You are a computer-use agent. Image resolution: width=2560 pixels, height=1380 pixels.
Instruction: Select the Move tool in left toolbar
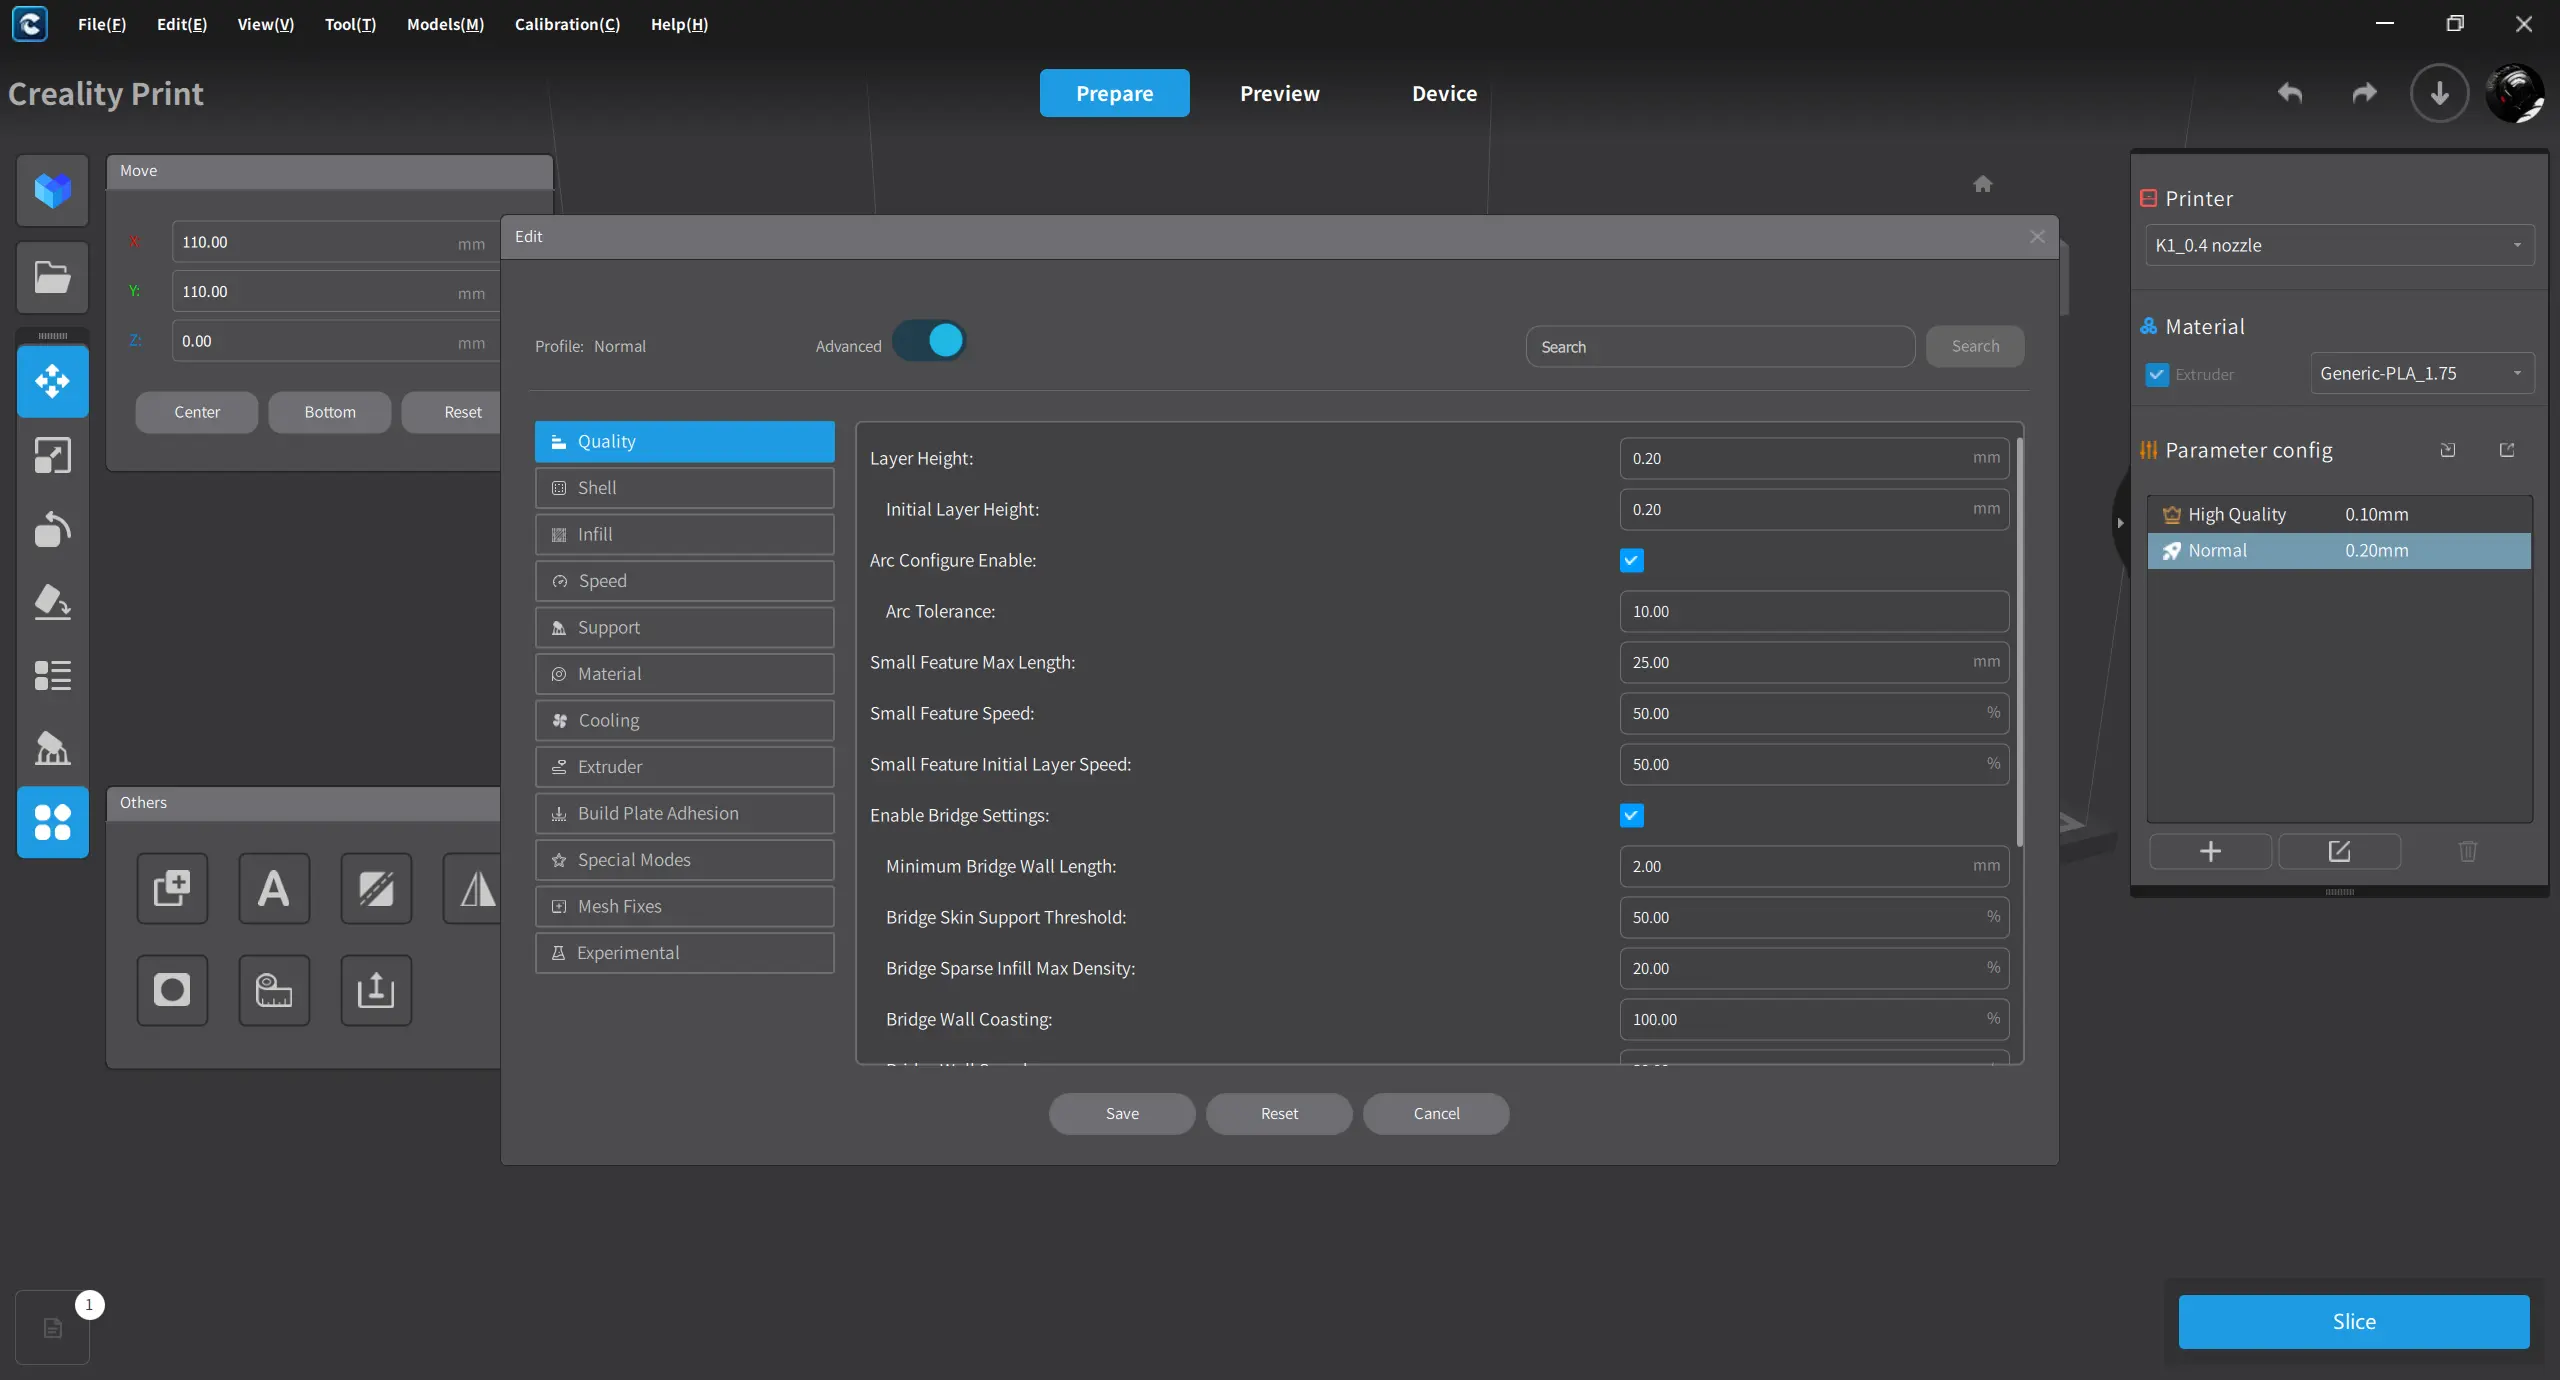click(x=52, y=381)
